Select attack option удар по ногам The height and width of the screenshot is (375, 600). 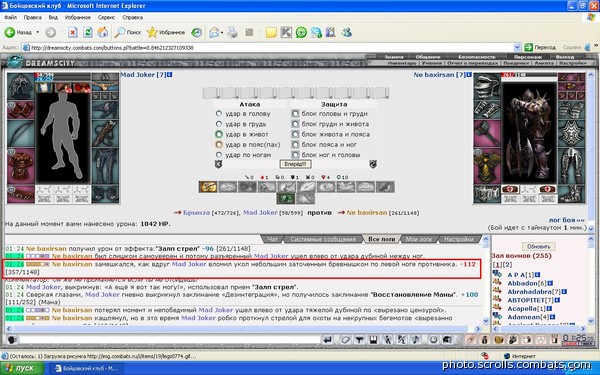[218, 155]
